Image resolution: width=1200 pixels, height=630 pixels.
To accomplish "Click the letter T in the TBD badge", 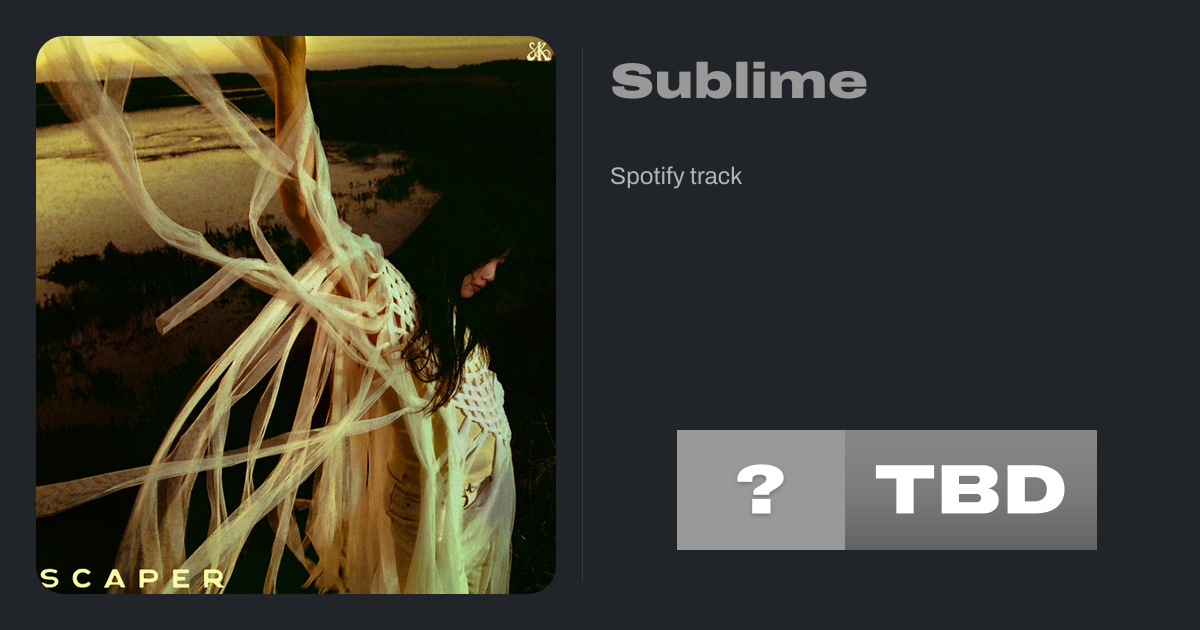I will coord(905,490).
